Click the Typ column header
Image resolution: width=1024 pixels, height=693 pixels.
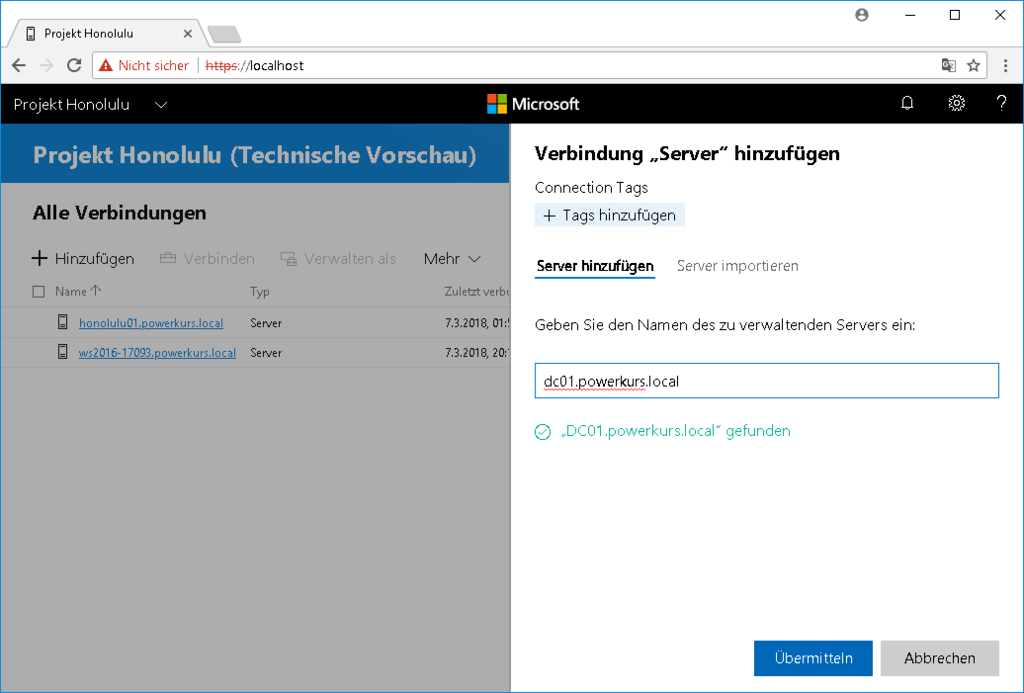pyautogui.click(x=259, y=291)
